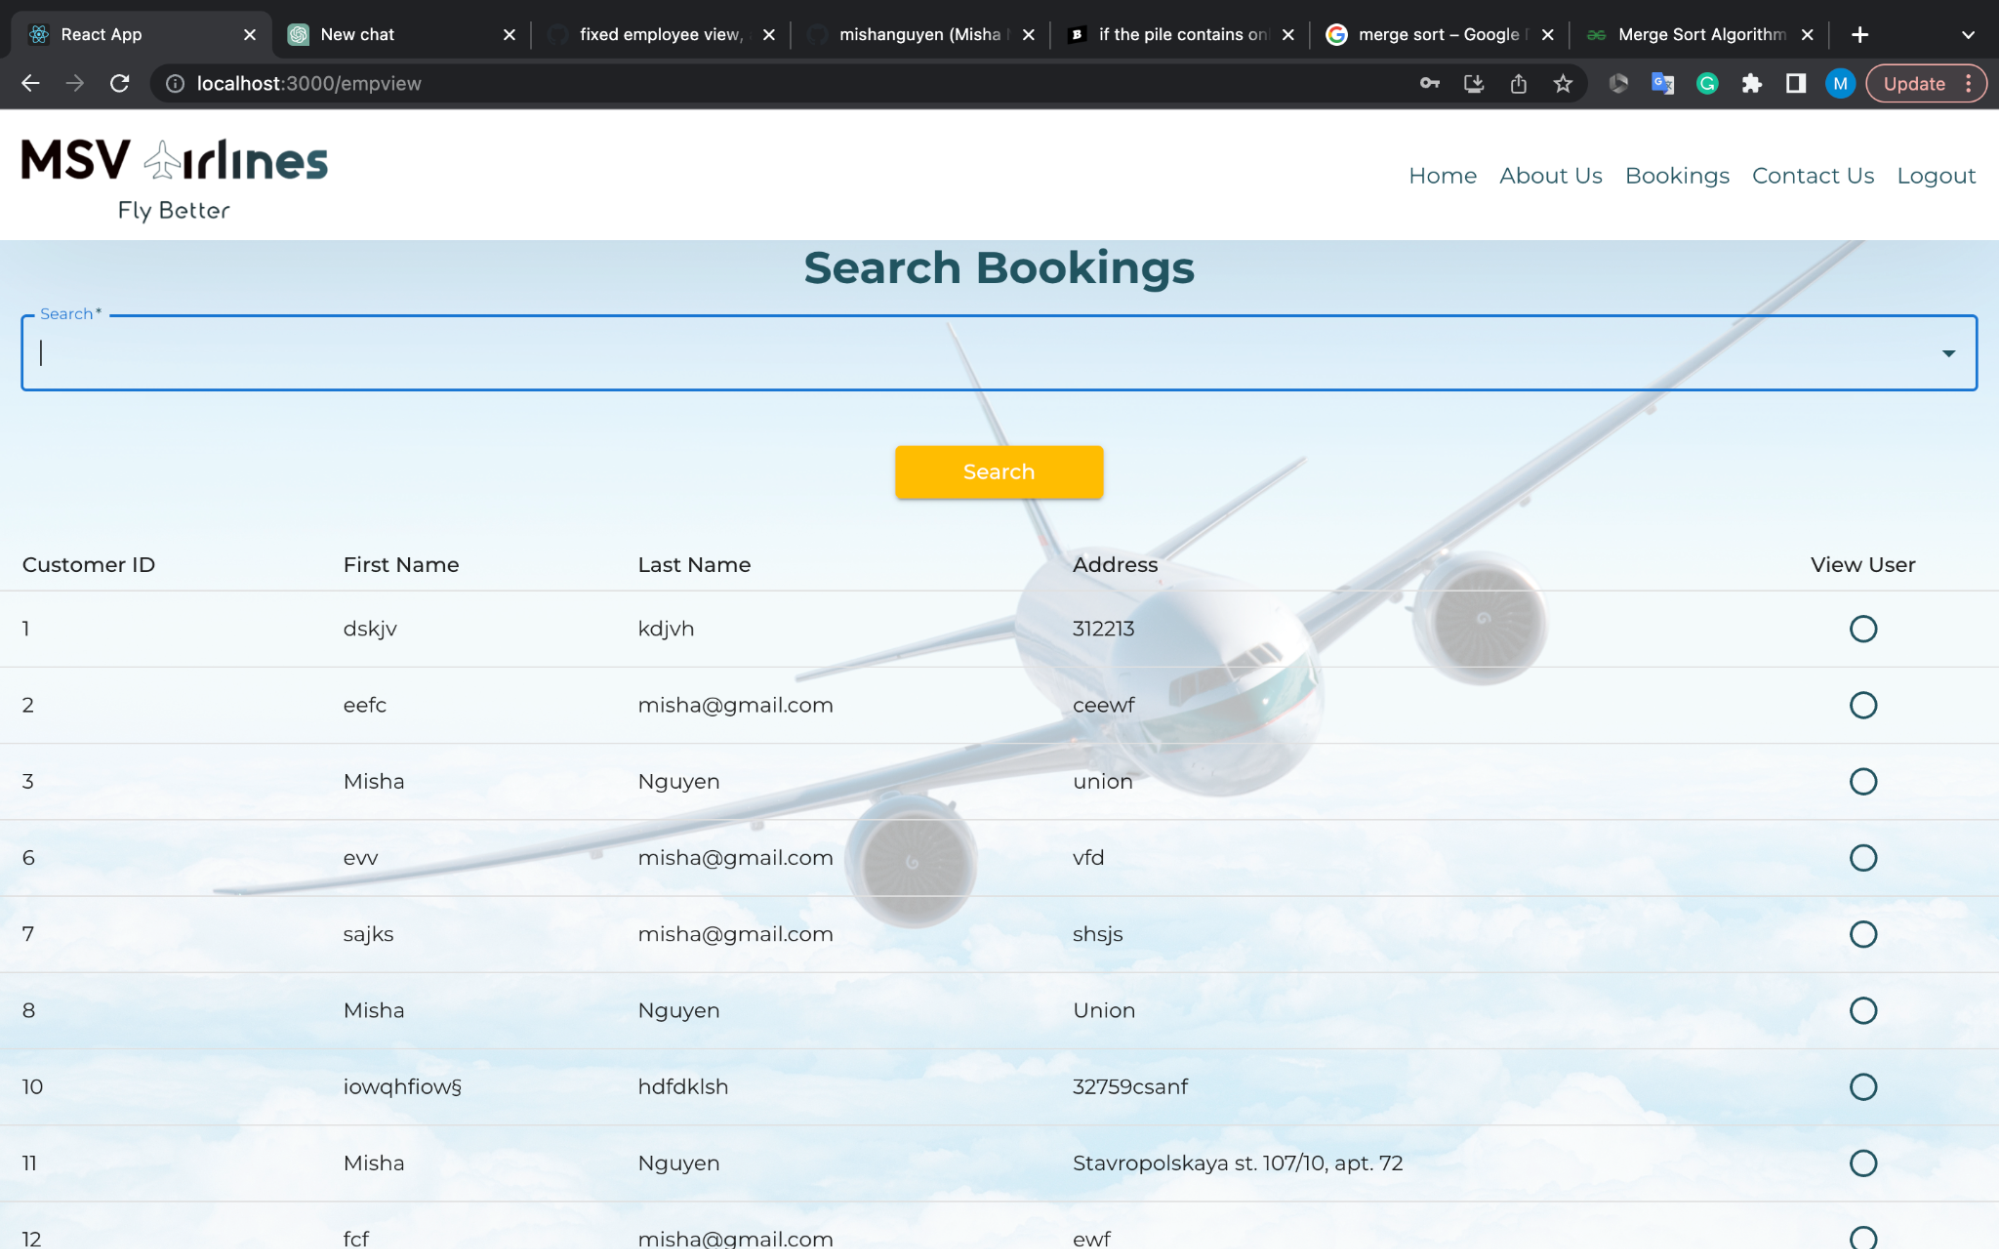This screenshot has height=1250, width=1999.
Task: Open the Grammarly extension
Action: (1707, 83)
